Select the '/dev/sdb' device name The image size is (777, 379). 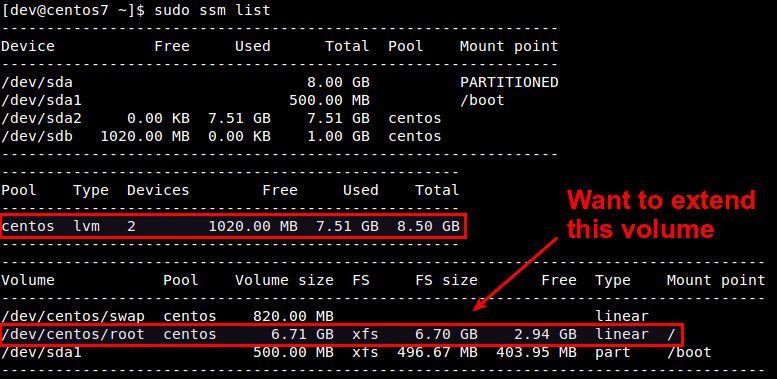coord(37,136)
